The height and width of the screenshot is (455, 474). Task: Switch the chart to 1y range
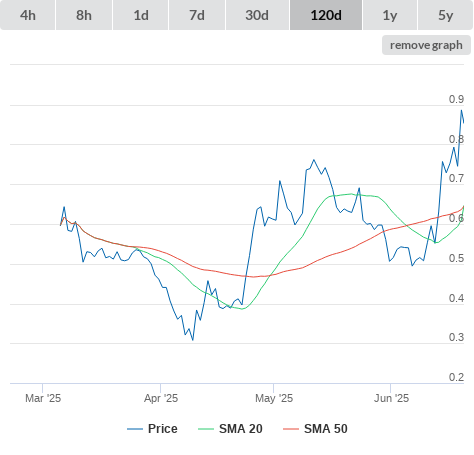[390, 15]
